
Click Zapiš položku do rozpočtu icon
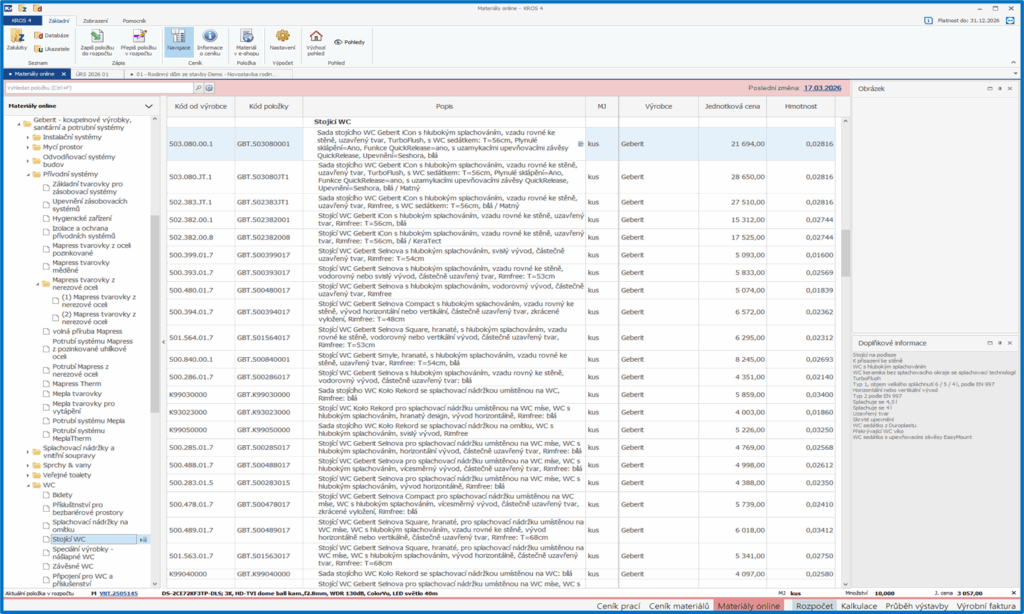(95, 40)
